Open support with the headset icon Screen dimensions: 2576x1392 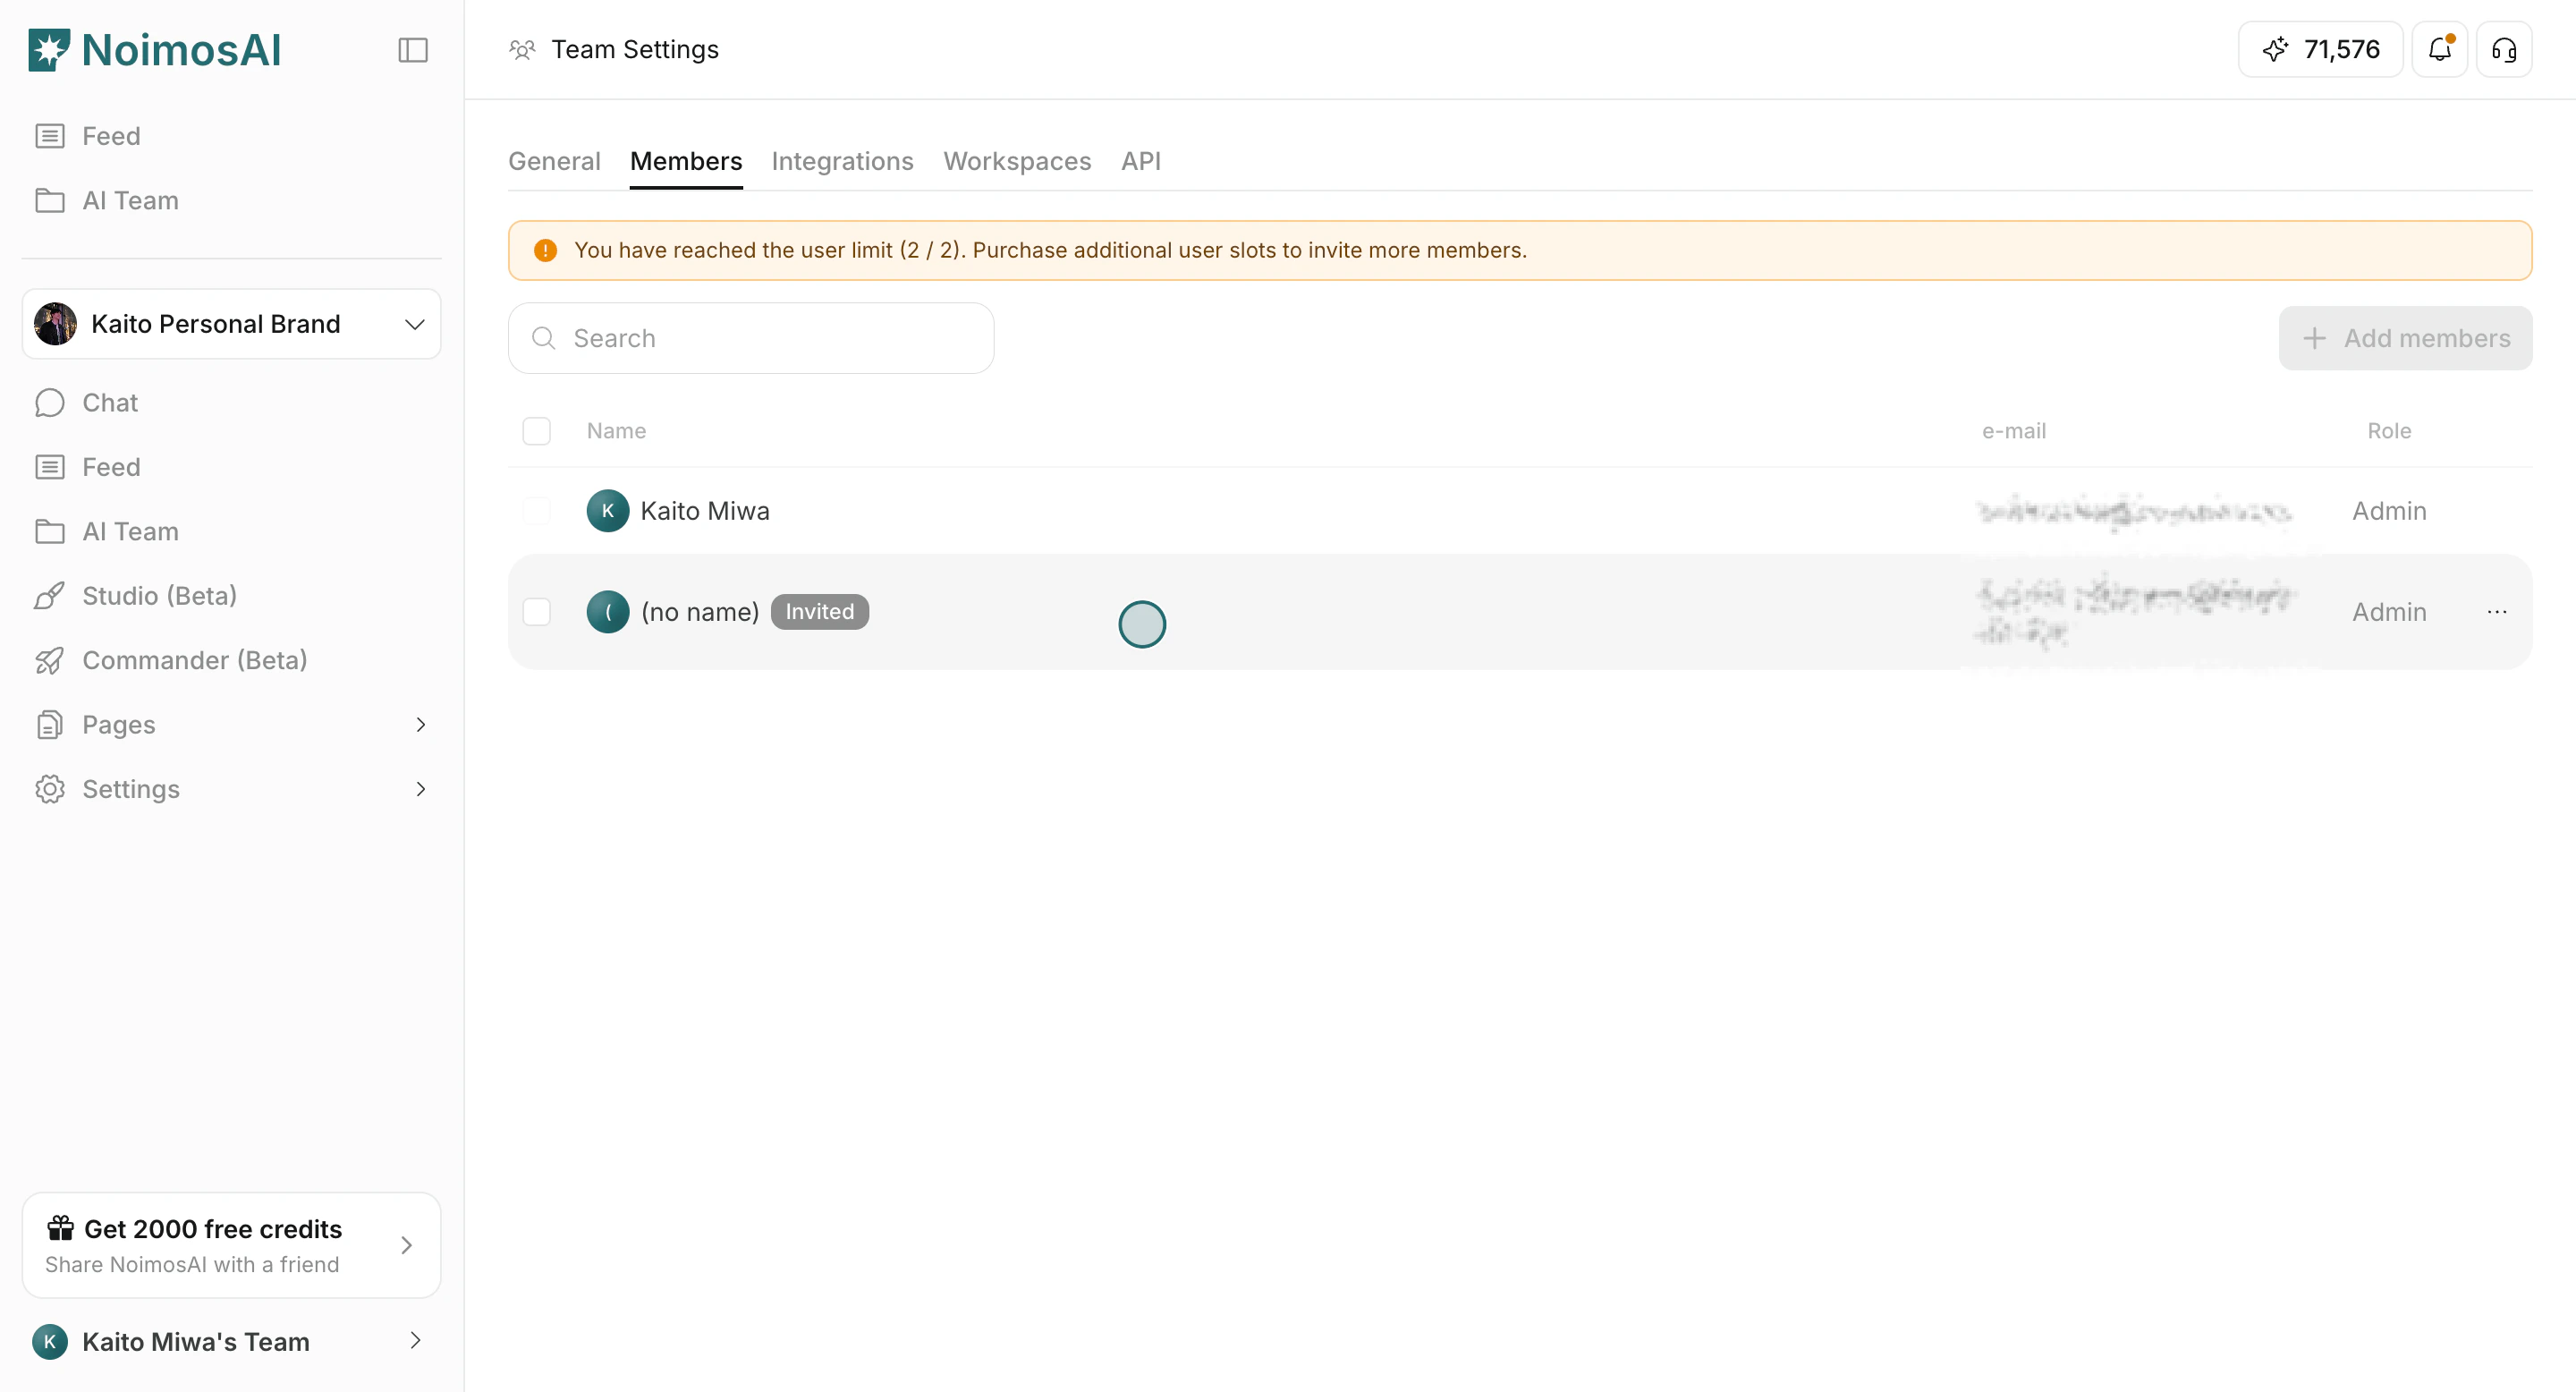tap(2504, 49)
